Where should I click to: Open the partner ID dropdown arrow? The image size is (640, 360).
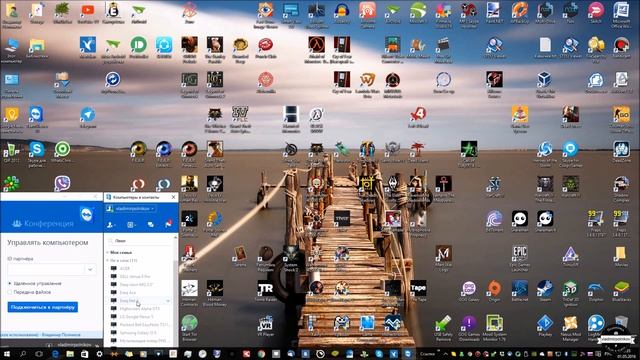[x=90, y=269]
